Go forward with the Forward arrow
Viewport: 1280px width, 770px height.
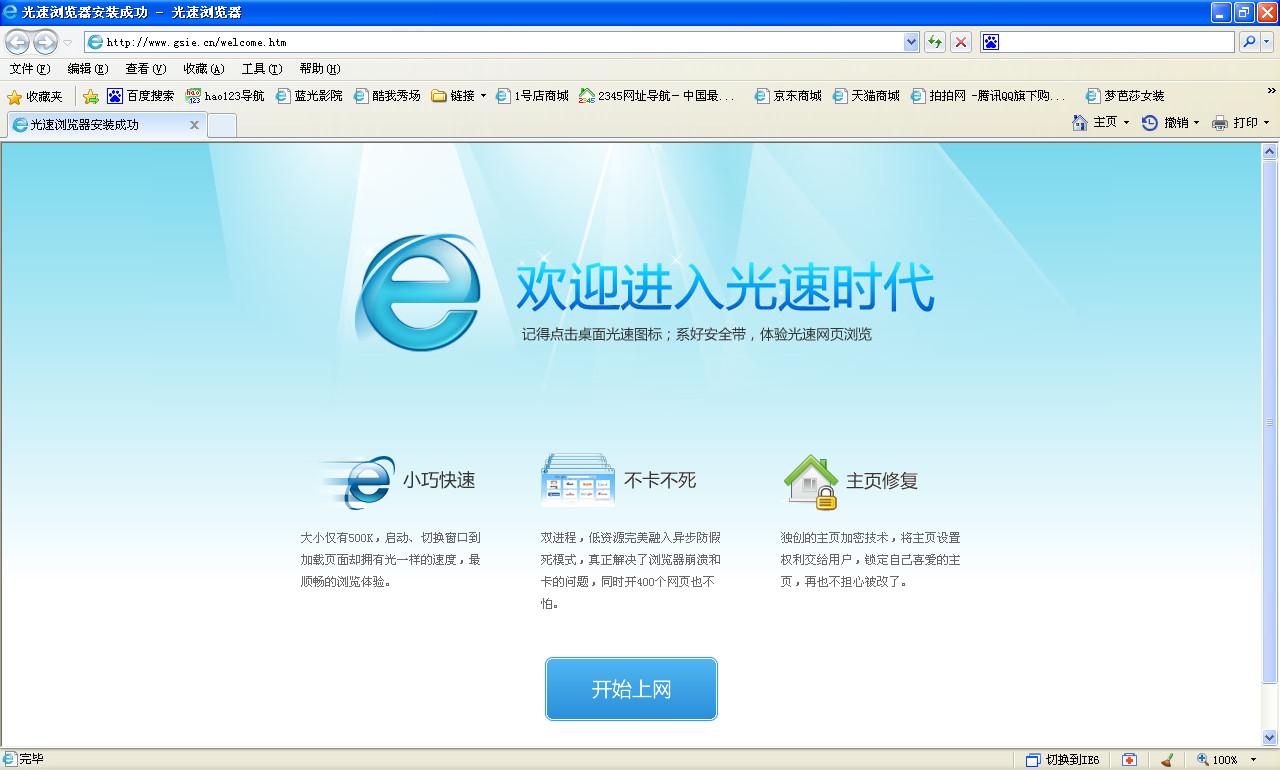tap(45, 42)
